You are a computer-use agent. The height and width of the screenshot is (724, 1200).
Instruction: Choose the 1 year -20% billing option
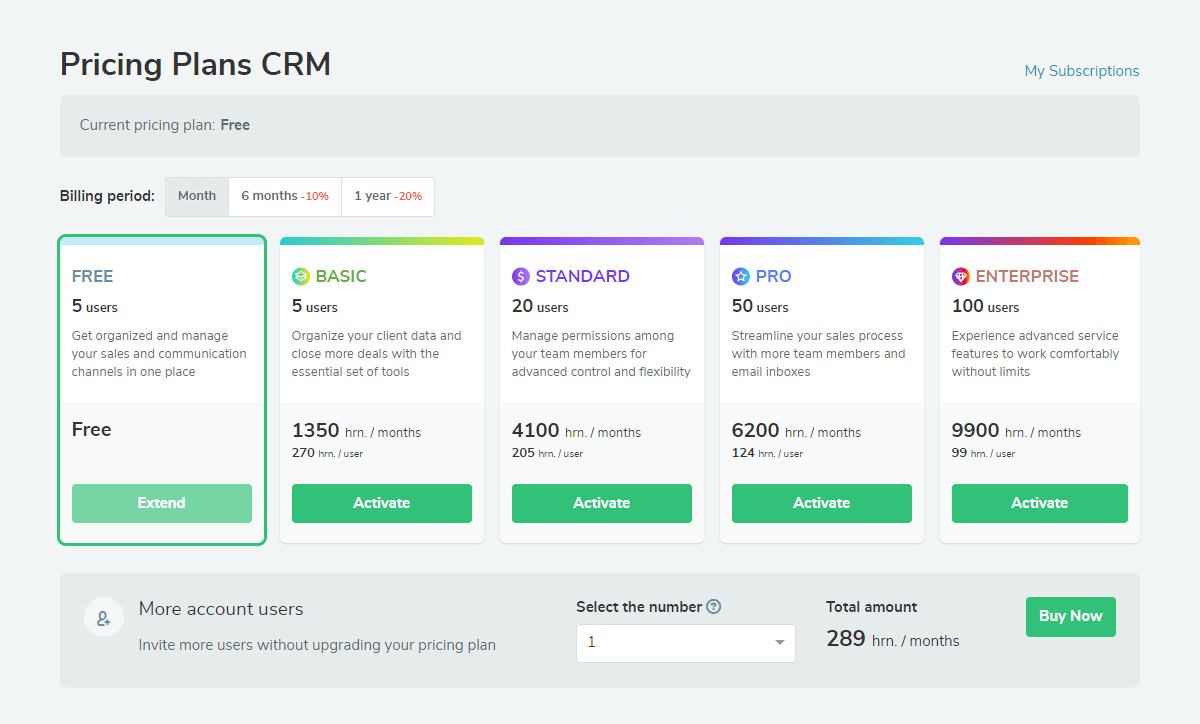388,196
